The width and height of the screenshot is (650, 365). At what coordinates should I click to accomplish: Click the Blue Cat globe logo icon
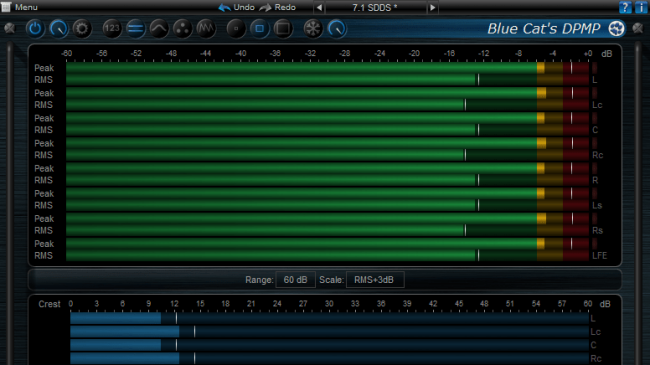(x=616, y=29)
